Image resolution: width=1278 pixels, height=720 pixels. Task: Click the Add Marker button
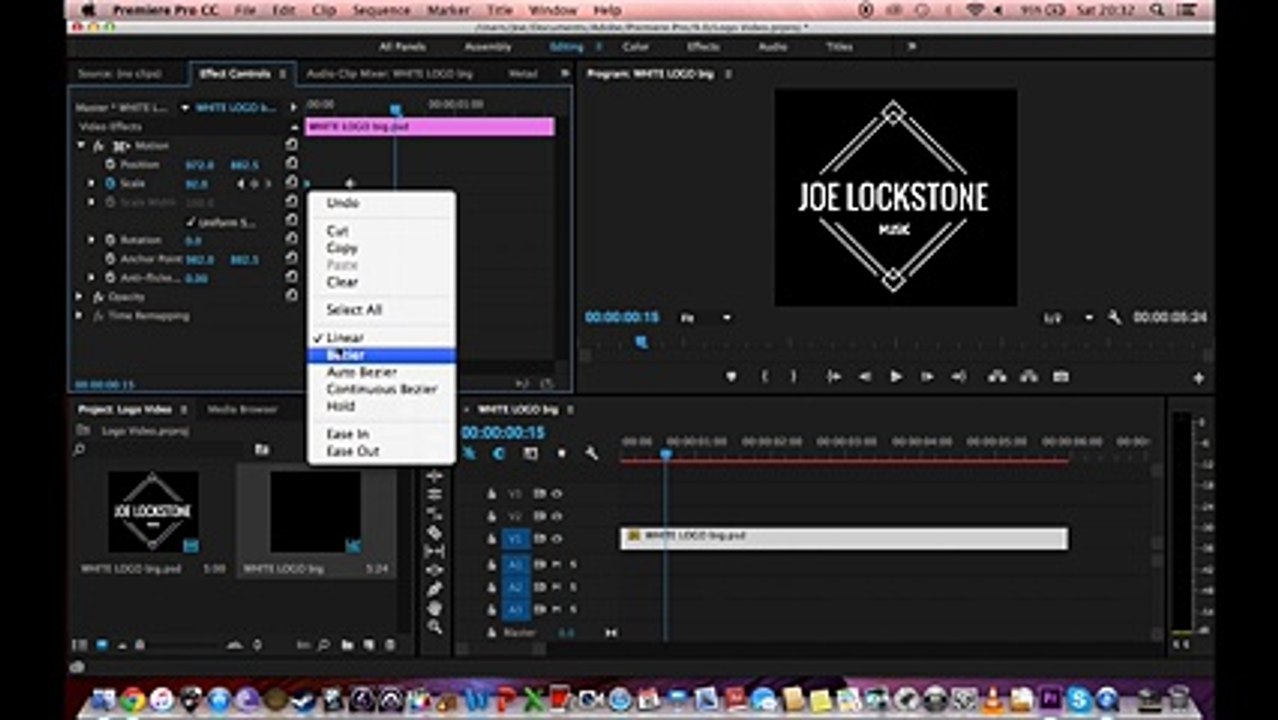(x=731, y=377)
